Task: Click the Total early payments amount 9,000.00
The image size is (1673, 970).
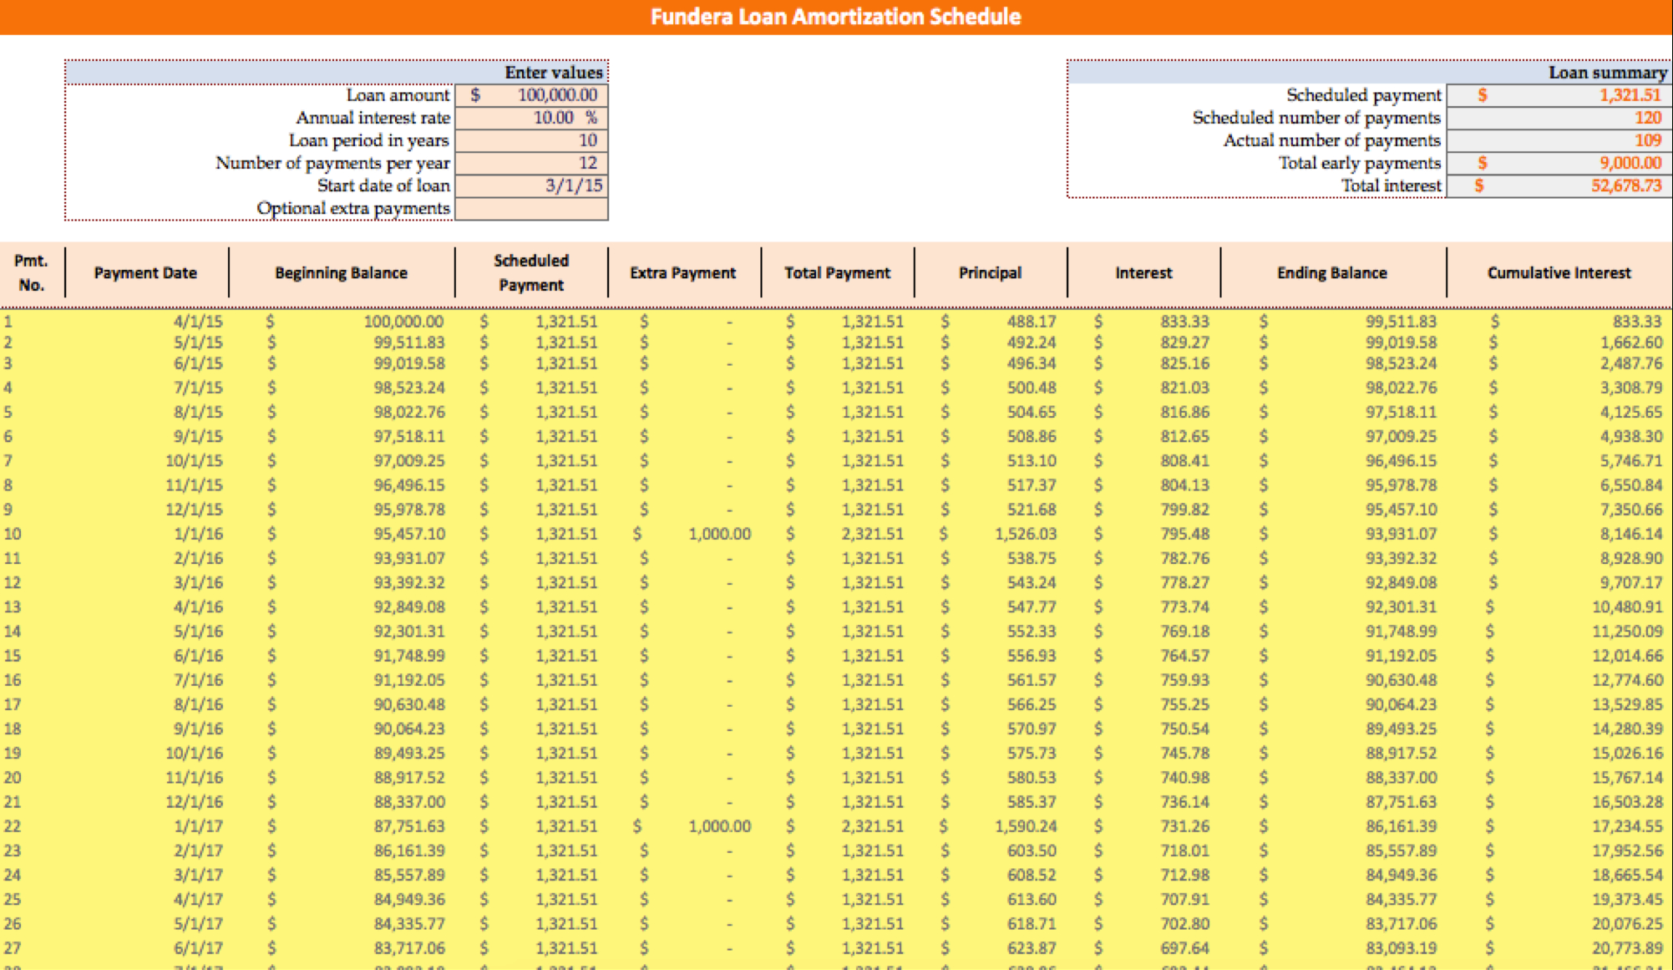Action: (1557, 163)
